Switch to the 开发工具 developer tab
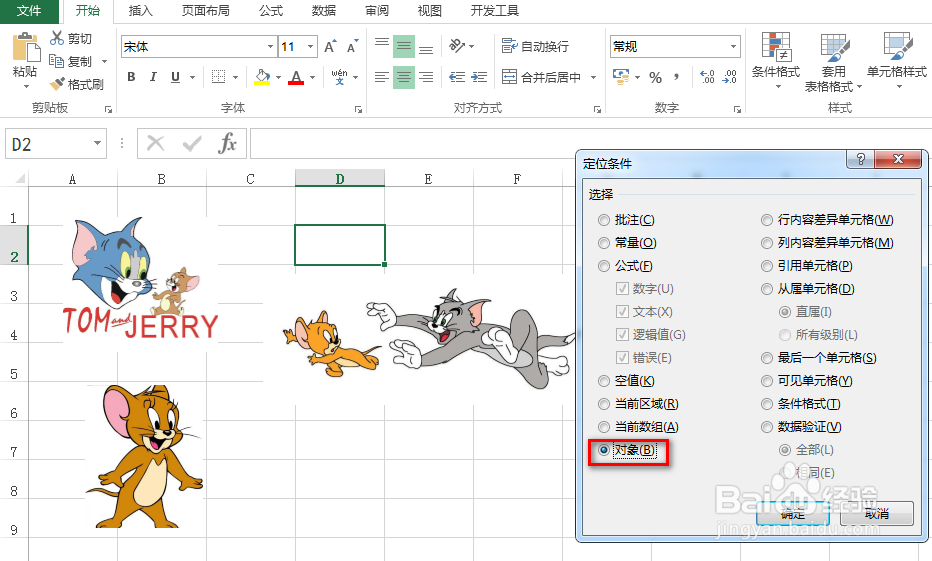 click(495, 11)
